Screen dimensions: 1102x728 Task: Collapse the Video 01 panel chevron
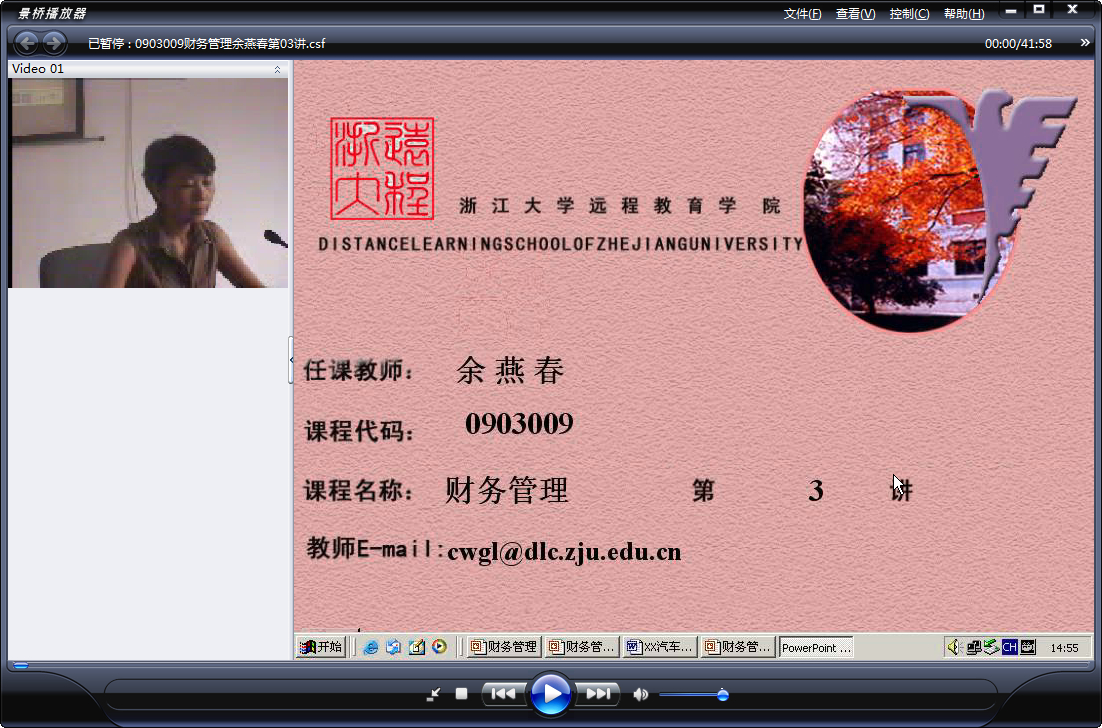coord(278,69)
